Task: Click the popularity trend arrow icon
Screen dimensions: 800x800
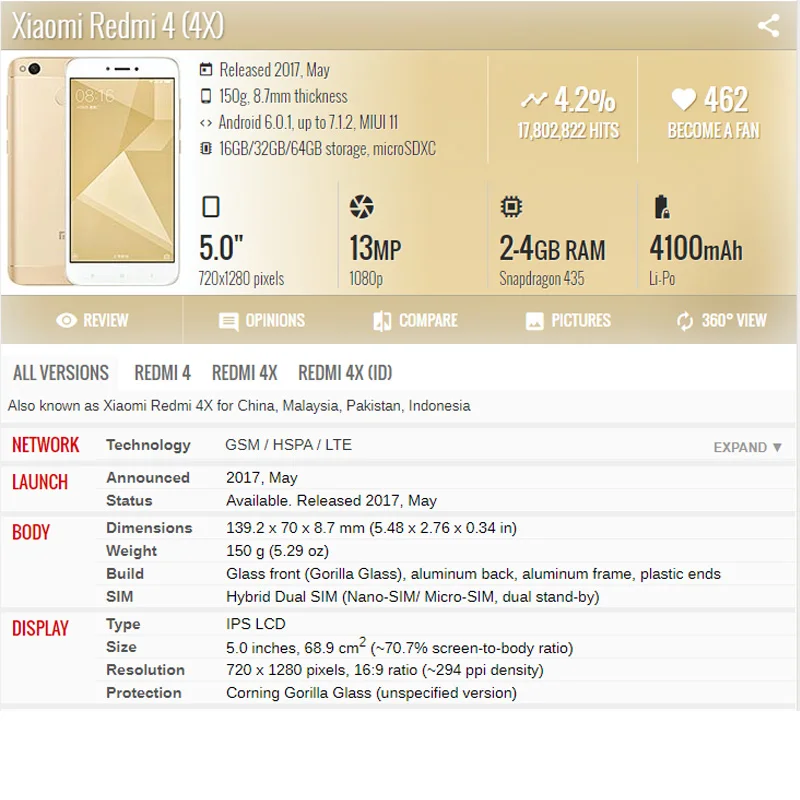Action: click(x=534, y=99)
